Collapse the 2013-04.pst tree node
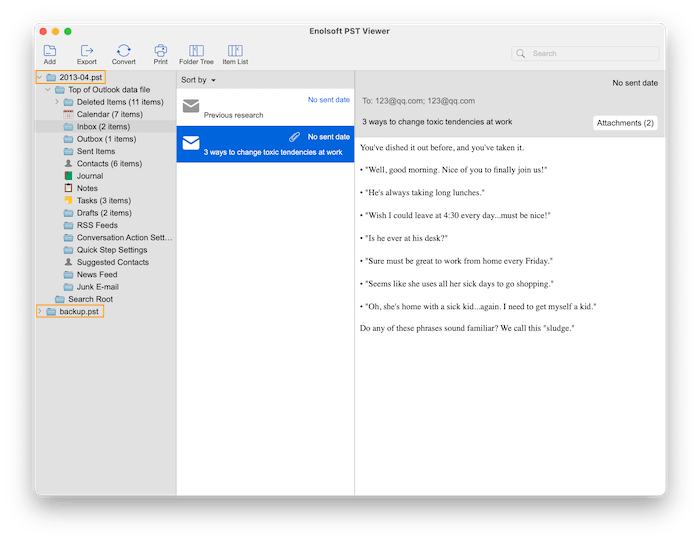The image size is (700, 541). [x=40, y=77]
